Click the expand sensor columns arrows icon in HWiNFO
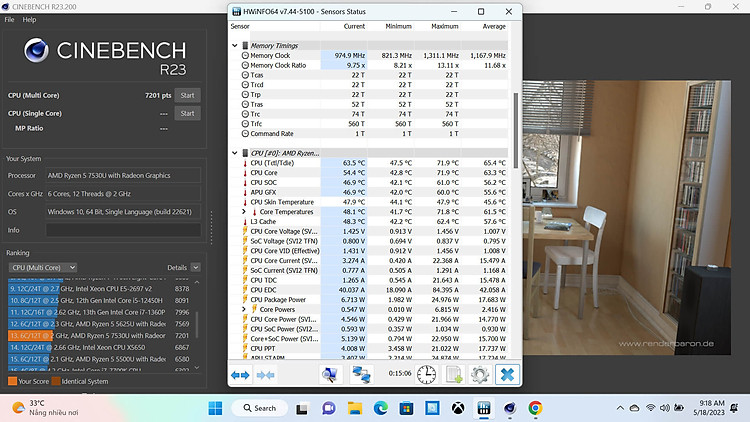Screen dimensions: 750x422 pyautogui.click(x=240, y=375)
